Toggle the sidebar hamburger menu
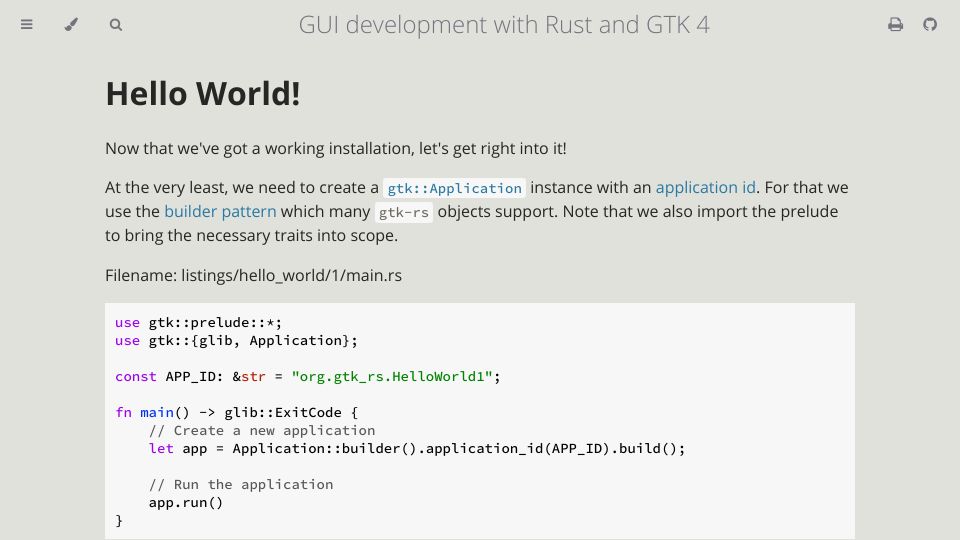This screenshot has height=540, width=960. tap(26, 24)
